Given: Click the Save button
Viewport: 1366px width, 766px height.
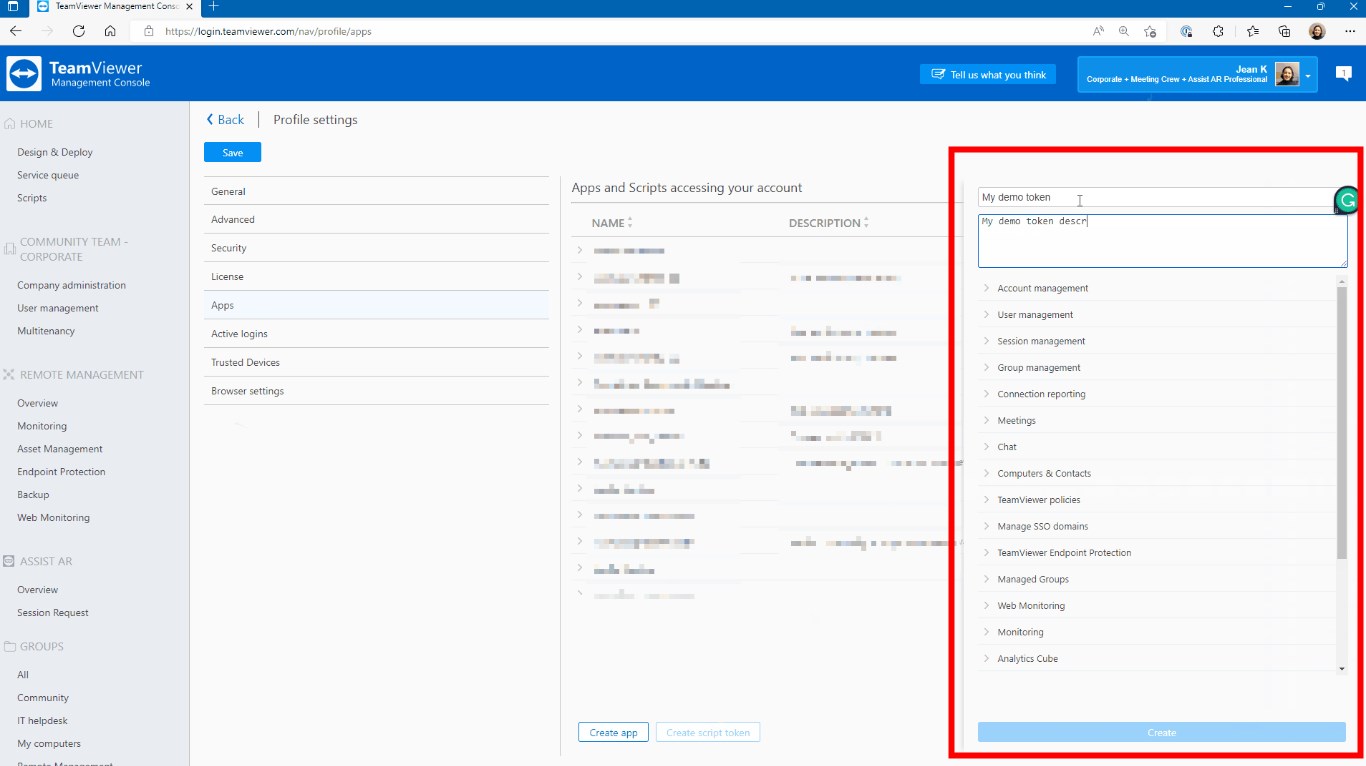Looking at the screenshot, I should [x=232, y=152].
